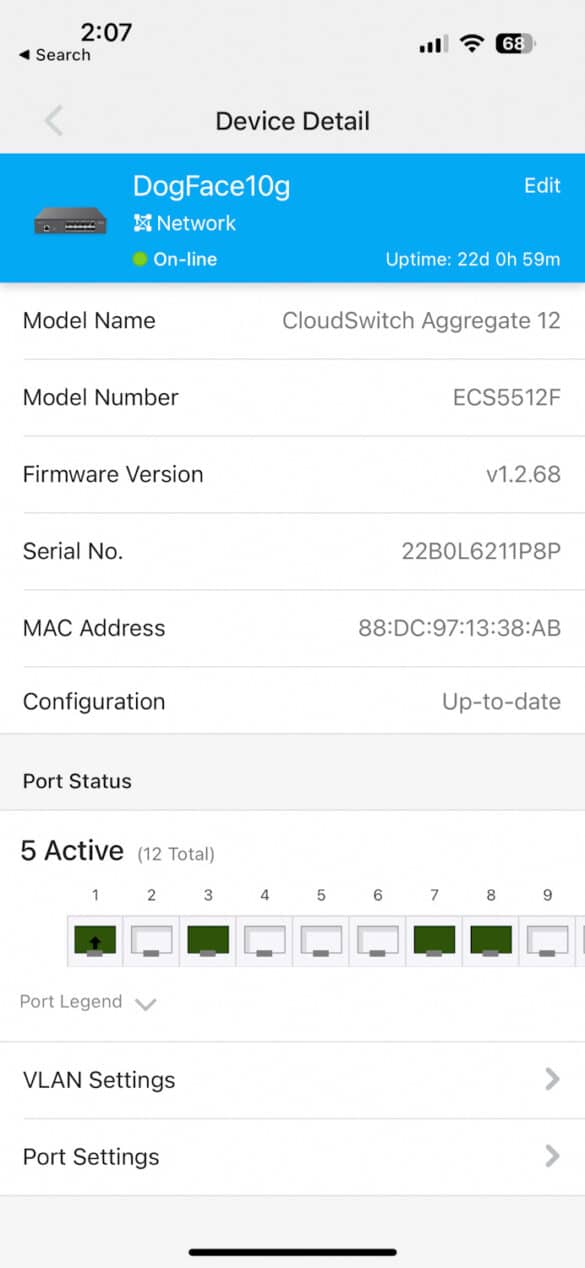Select inactive port 2 icon
This screenshot has width=585, height=1268.
(x=152, y=942)
